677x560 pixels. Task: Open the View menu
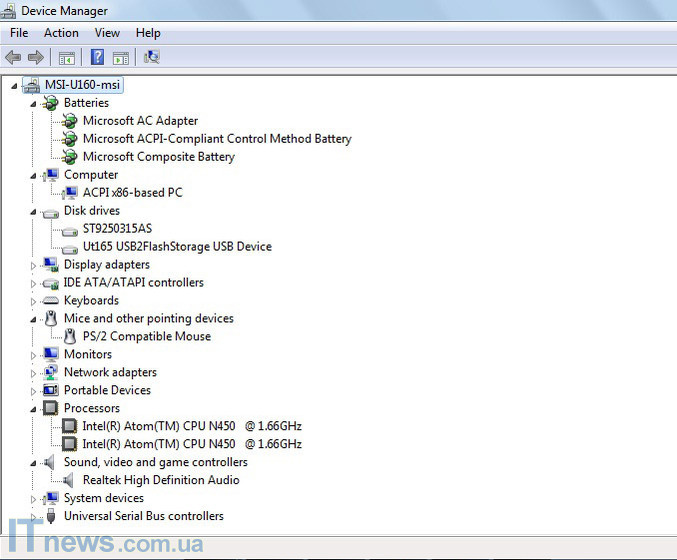107,33
